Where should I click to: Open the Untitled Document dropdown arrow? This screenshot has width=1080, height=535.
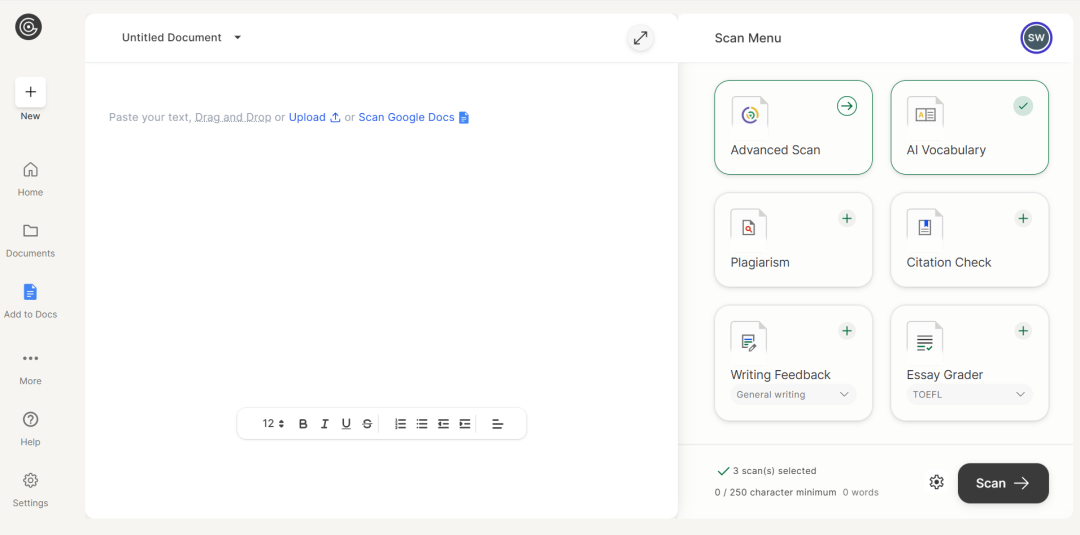(238, 38)
